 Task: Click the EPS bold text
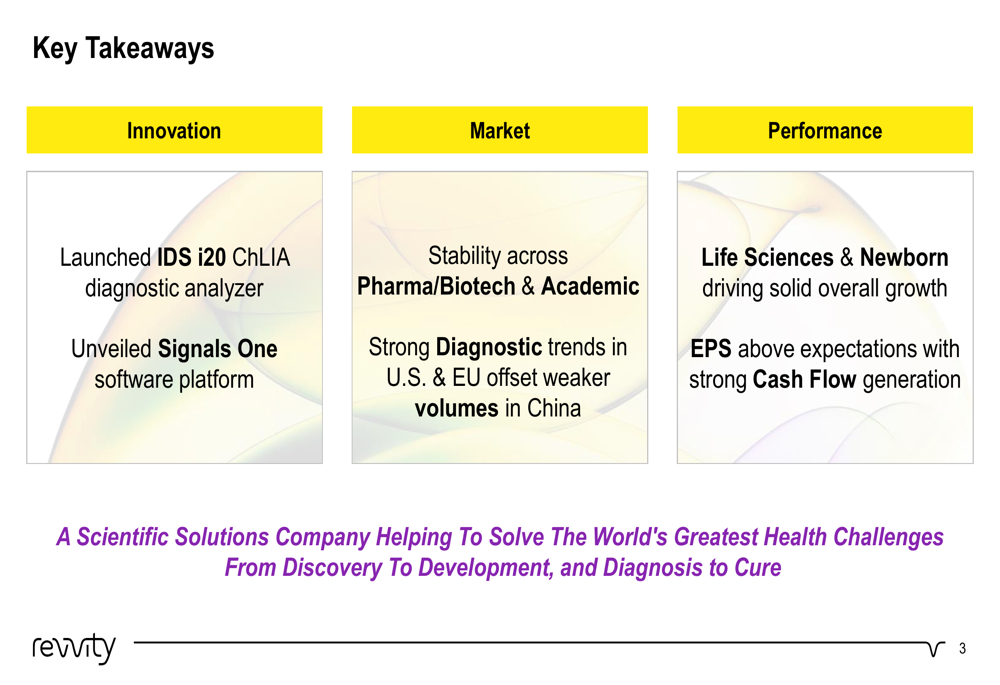click(x=710, y=349)
